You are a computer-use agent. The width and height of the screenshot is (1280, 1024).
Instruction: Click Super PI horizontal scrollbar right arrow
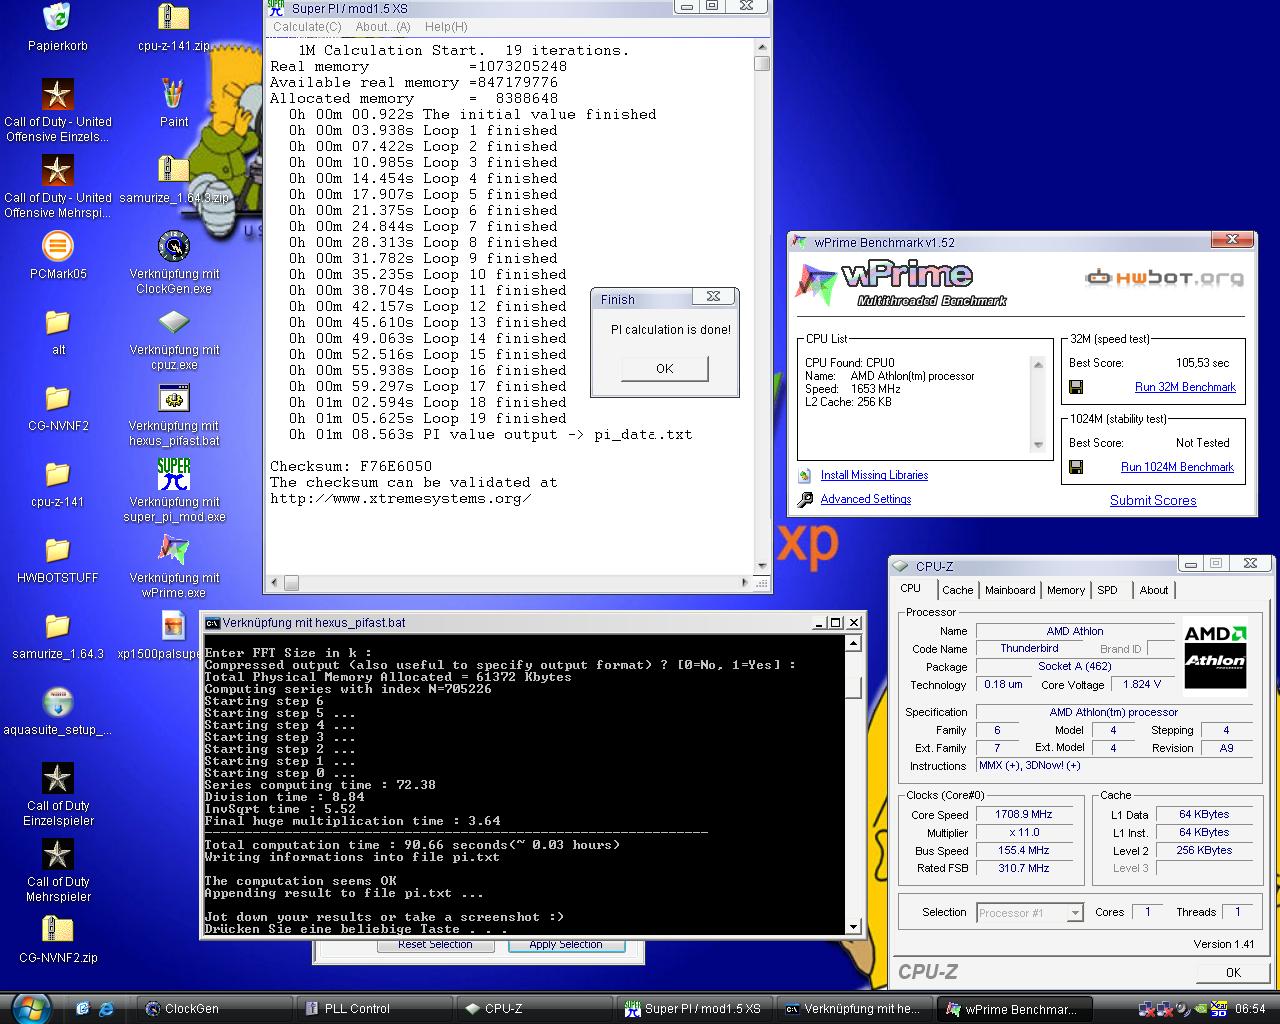pyautogui.click(x=745, y=581)
